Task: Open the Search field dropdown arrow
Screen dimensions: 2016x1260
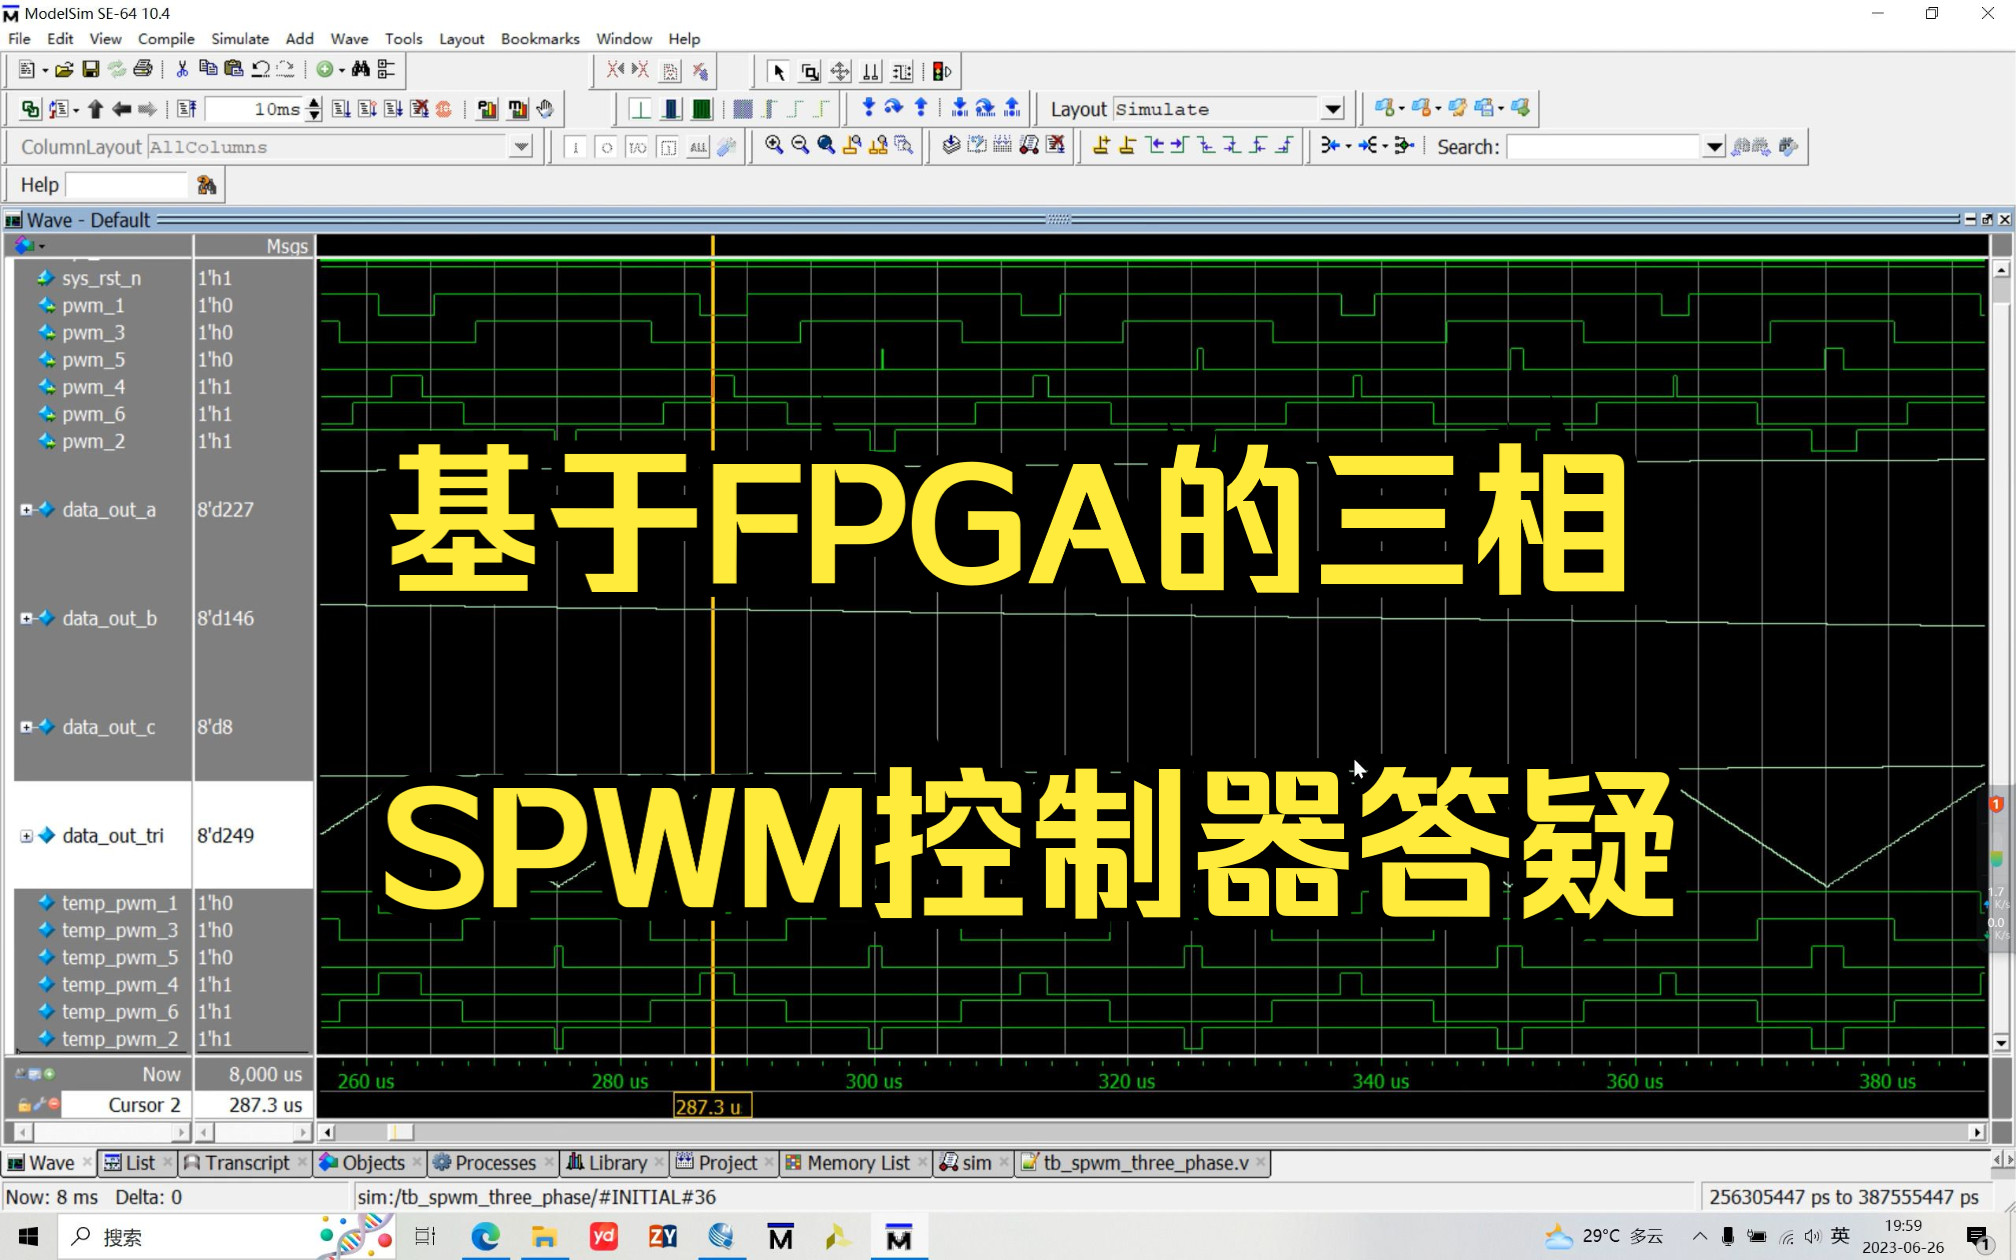Action: 1714,147
